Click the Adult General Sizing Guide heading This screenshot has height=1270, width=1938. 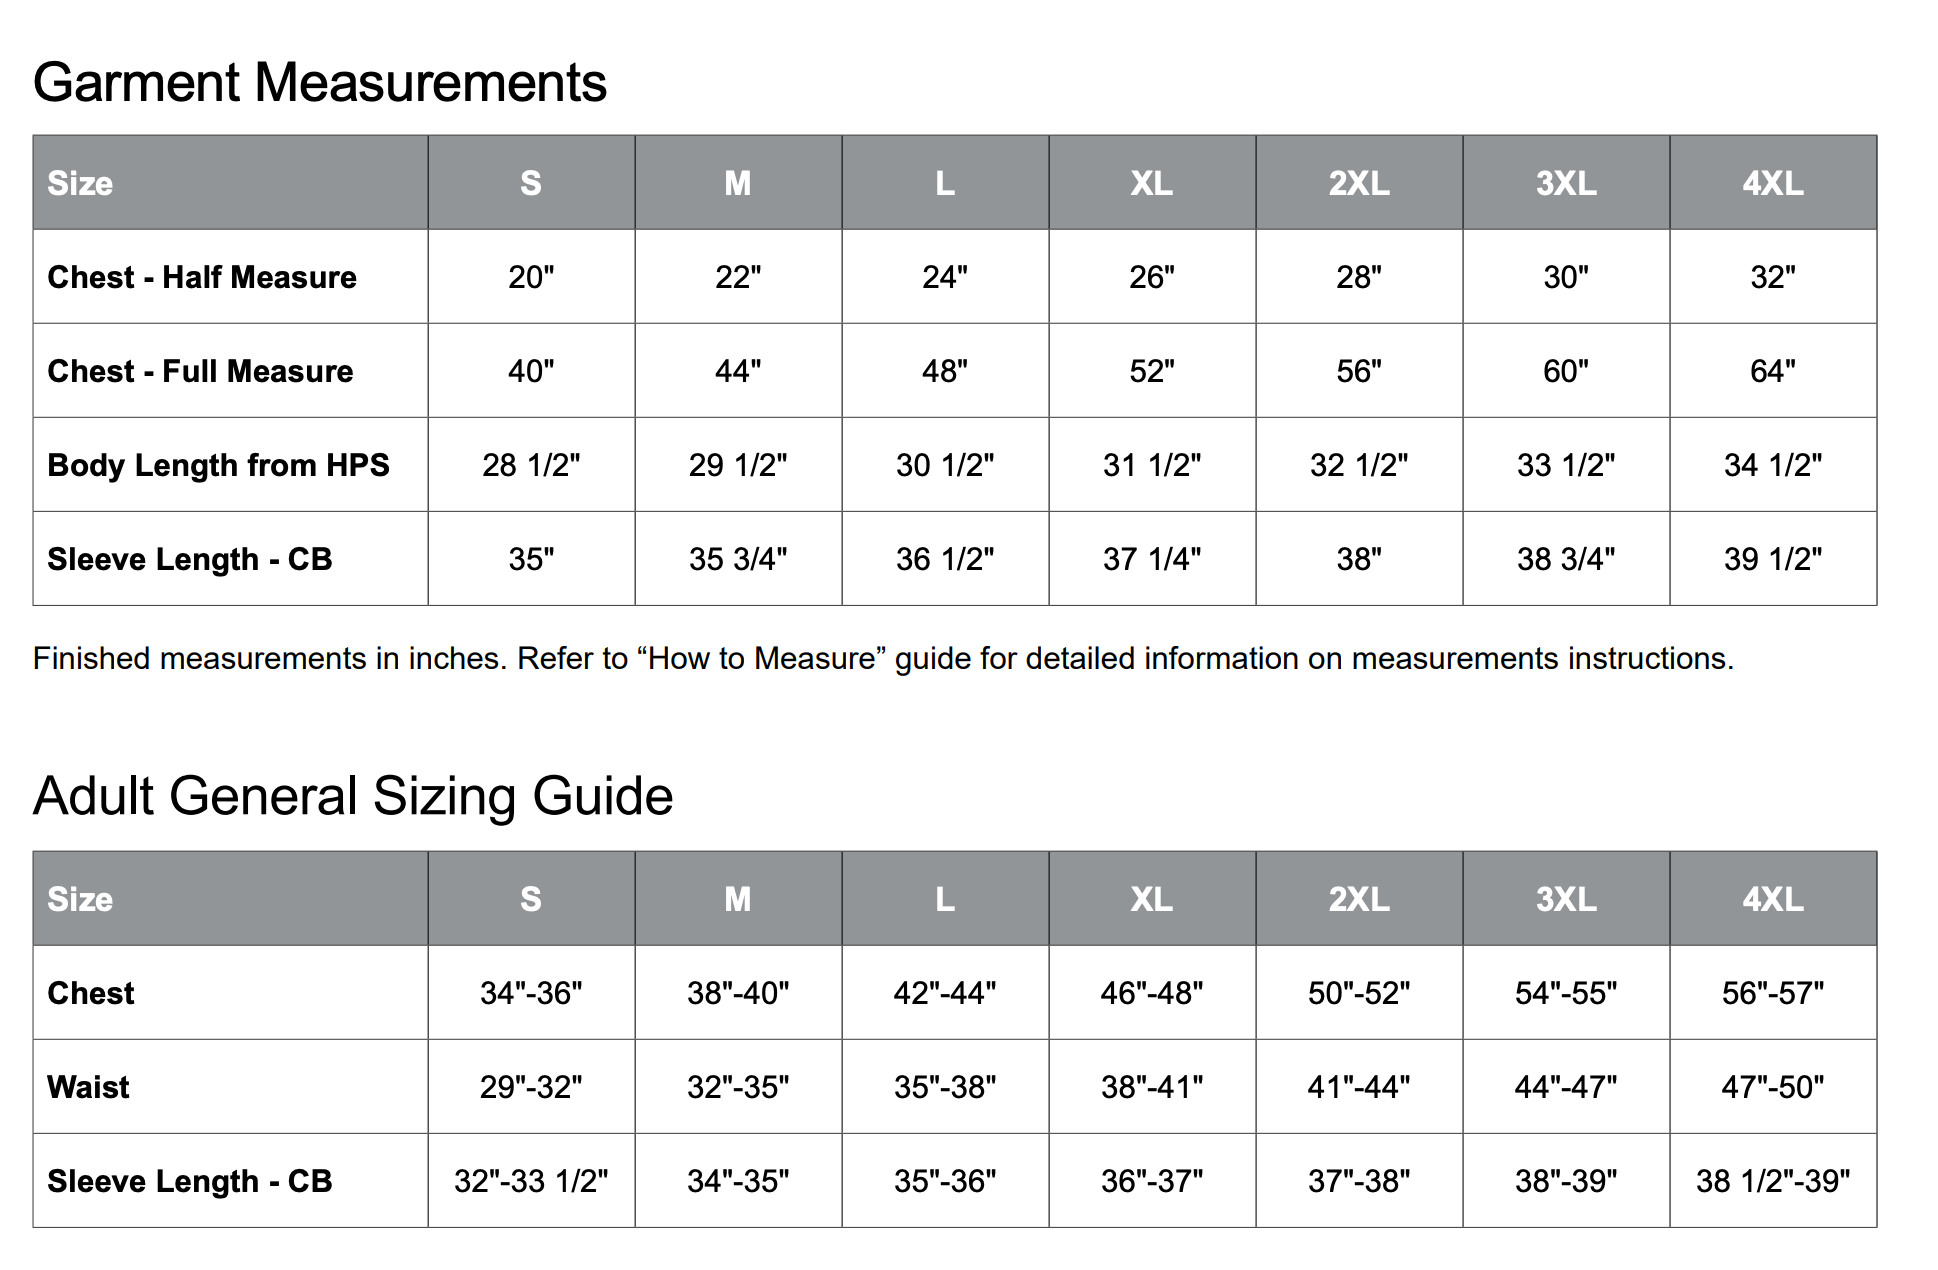tap(353, 796)
